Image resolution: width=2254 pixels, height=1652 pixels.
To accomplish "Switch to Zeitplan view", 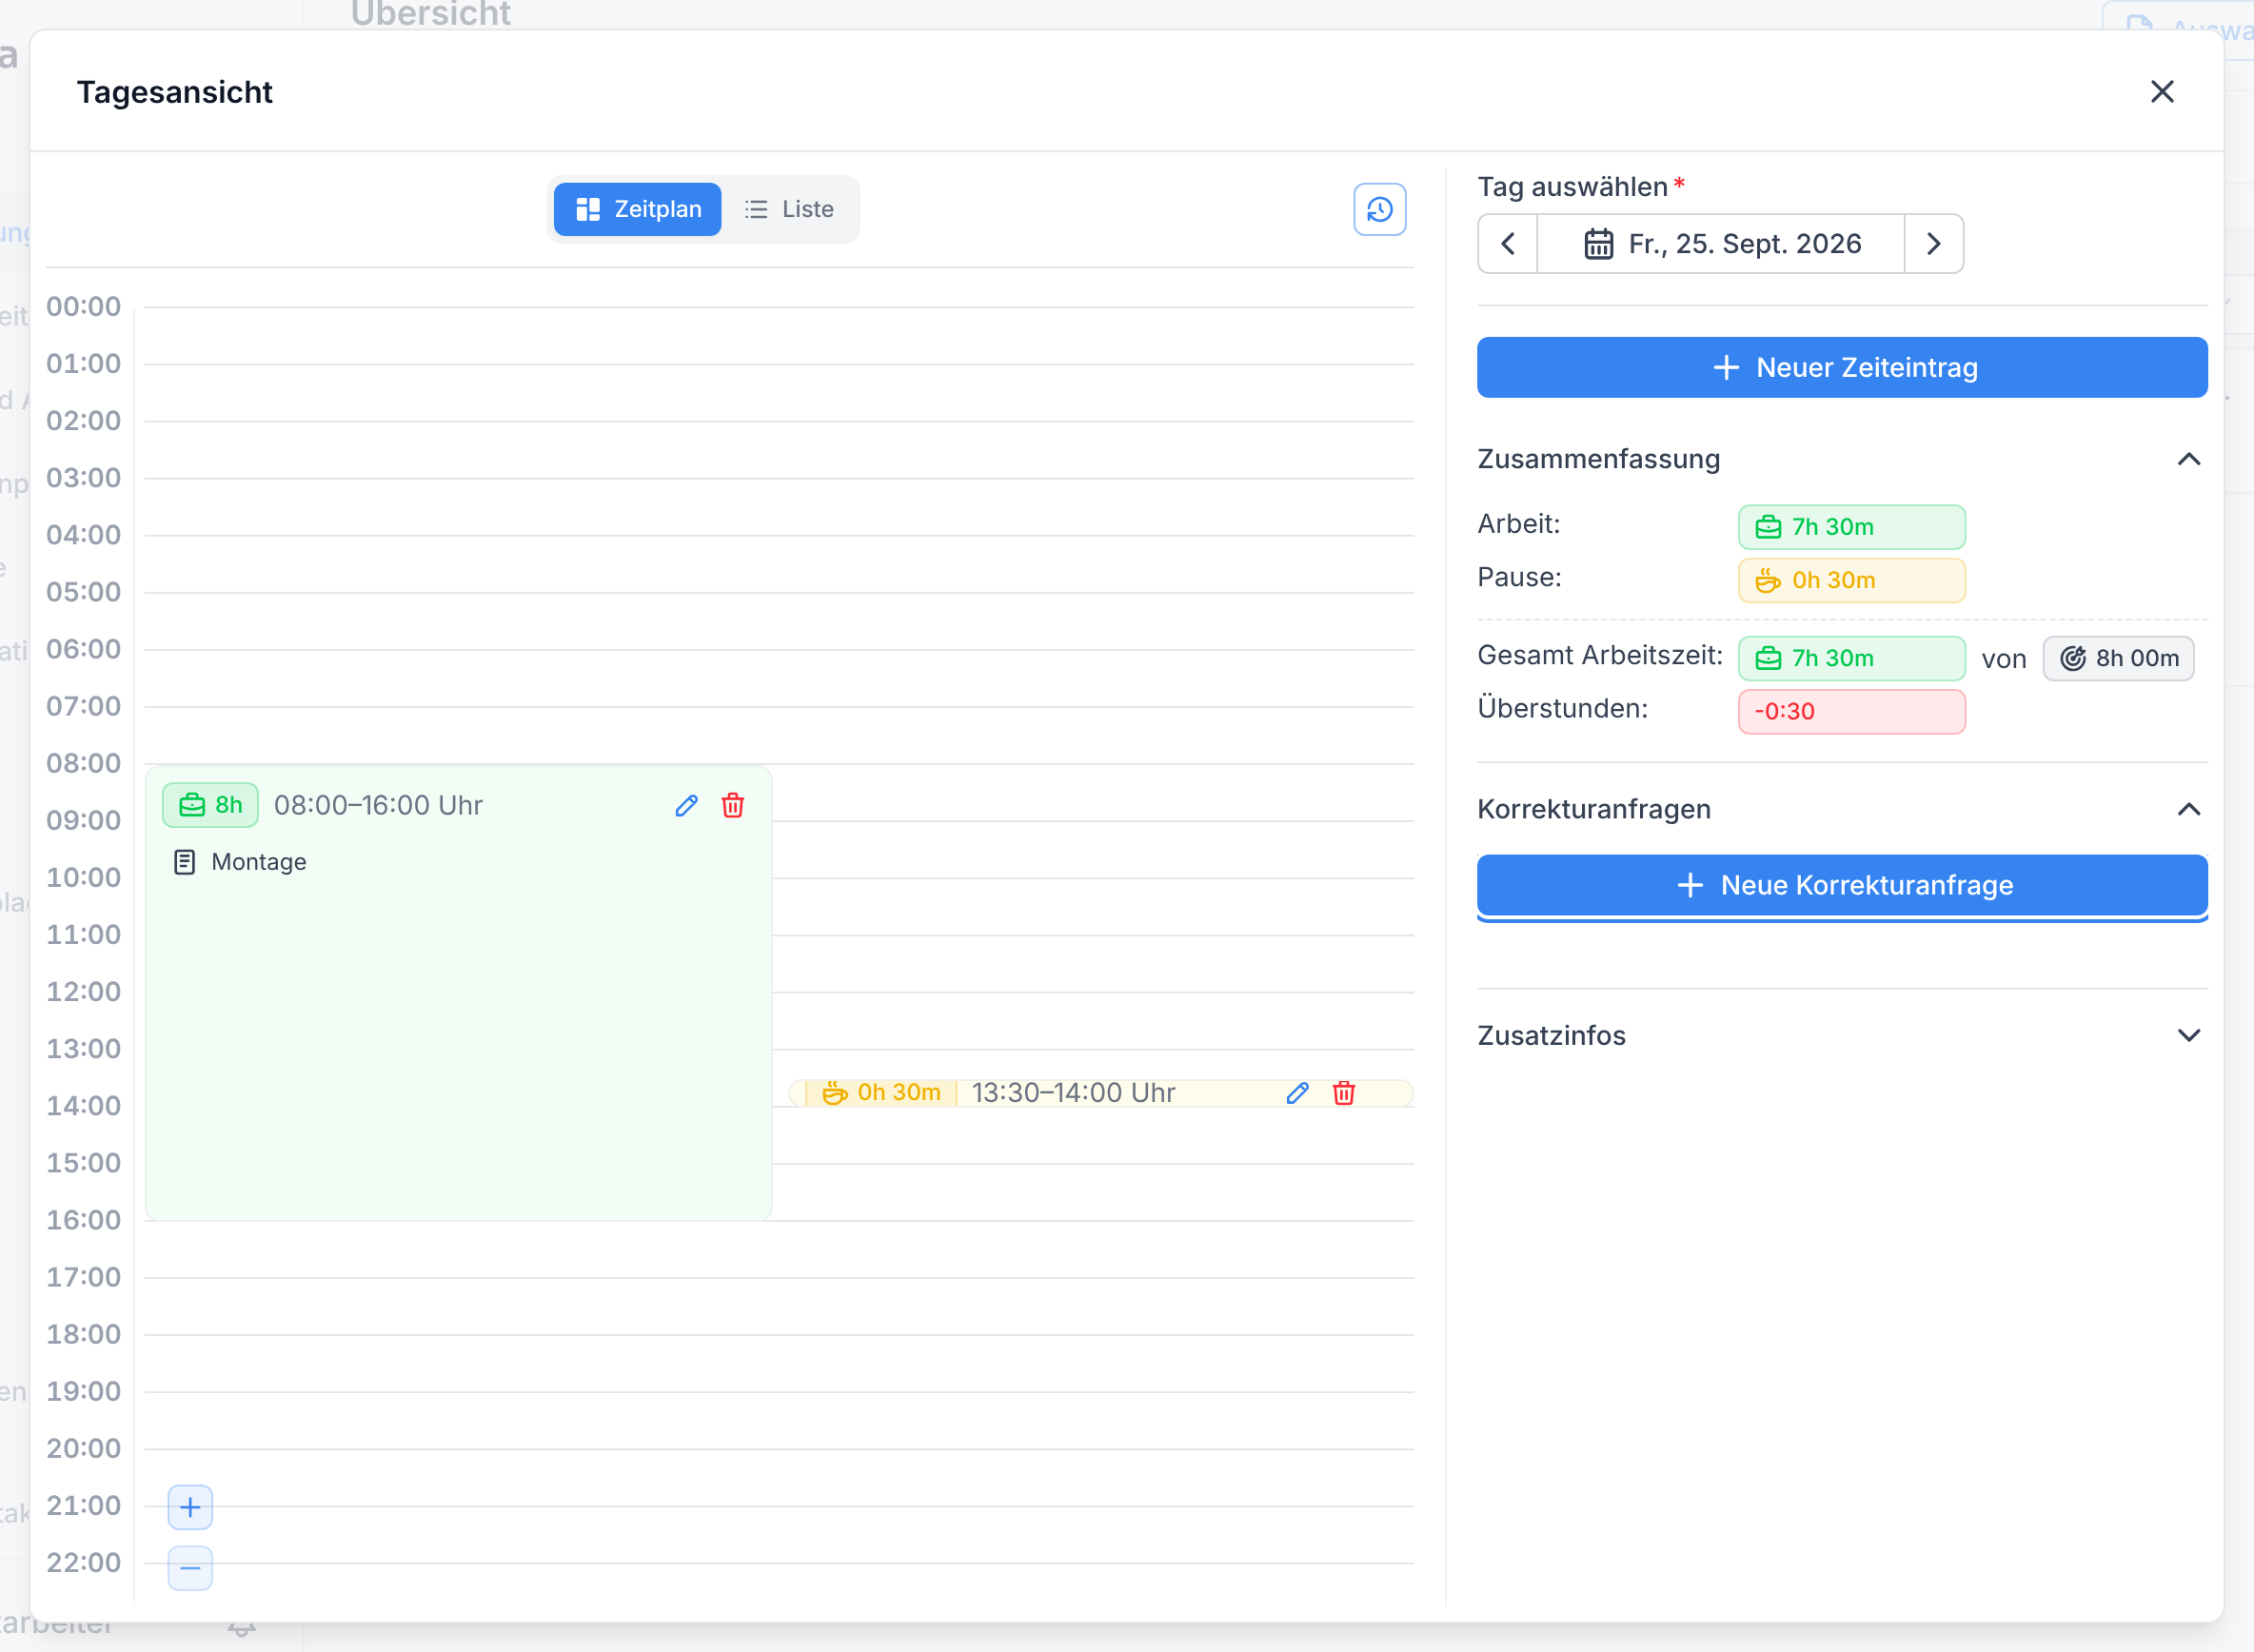I will tap(638, 209).
